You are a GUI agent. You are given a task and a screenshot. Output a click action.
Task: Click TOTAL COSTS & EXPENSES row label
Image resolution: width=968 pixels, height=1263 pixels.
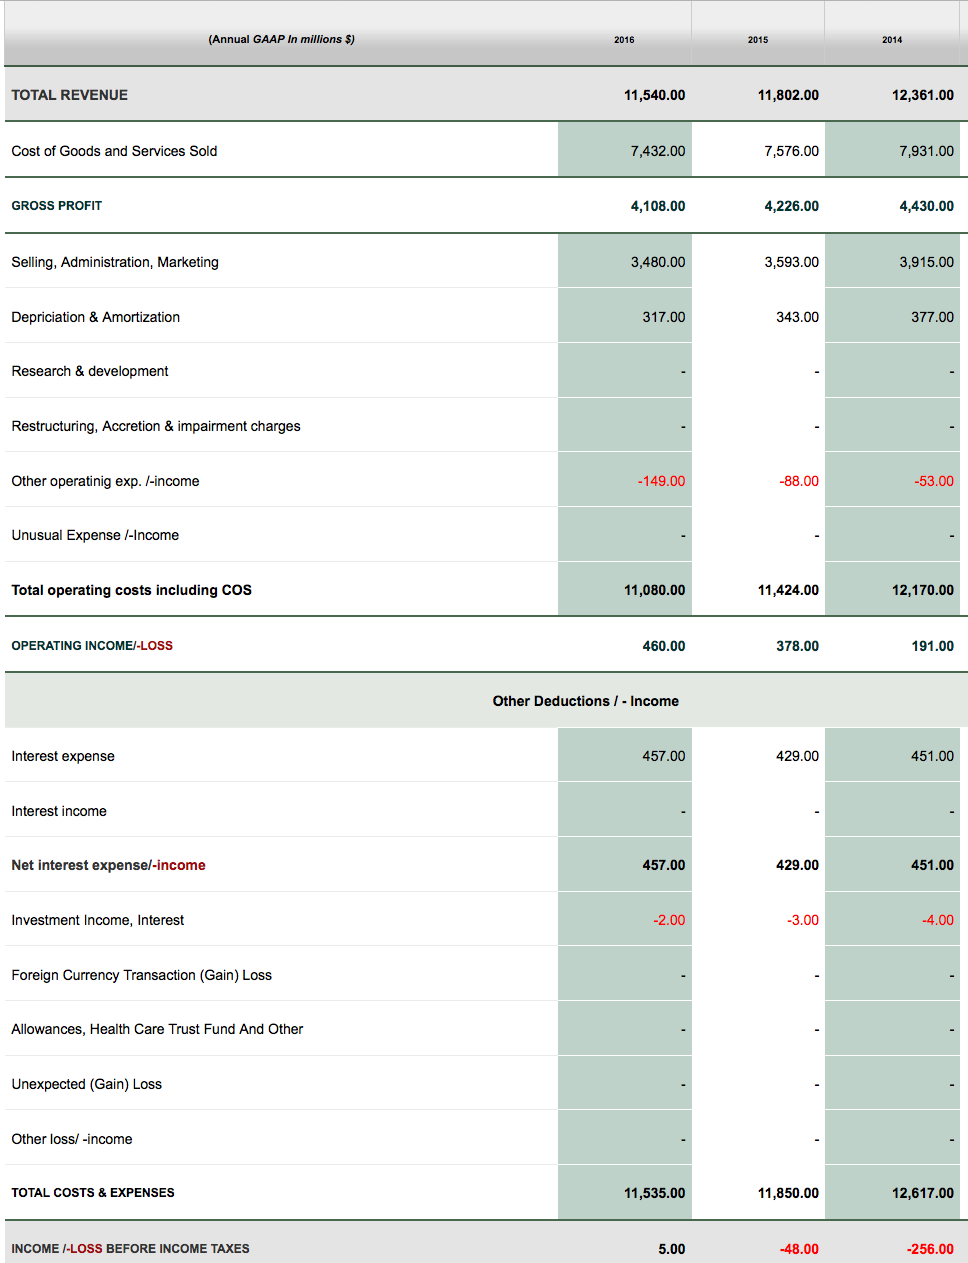pos(93,1193)
